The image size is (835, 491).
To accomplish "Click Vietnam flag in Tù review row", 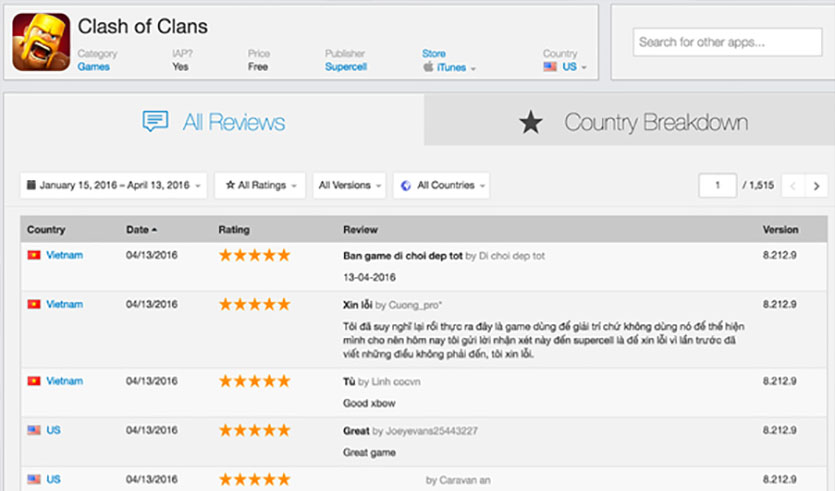I will point(34,381).
